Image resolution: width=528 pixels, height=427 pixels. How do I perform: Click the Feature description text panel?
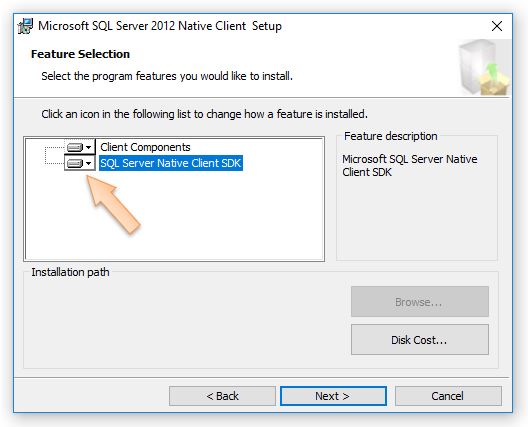click(410, 165)
